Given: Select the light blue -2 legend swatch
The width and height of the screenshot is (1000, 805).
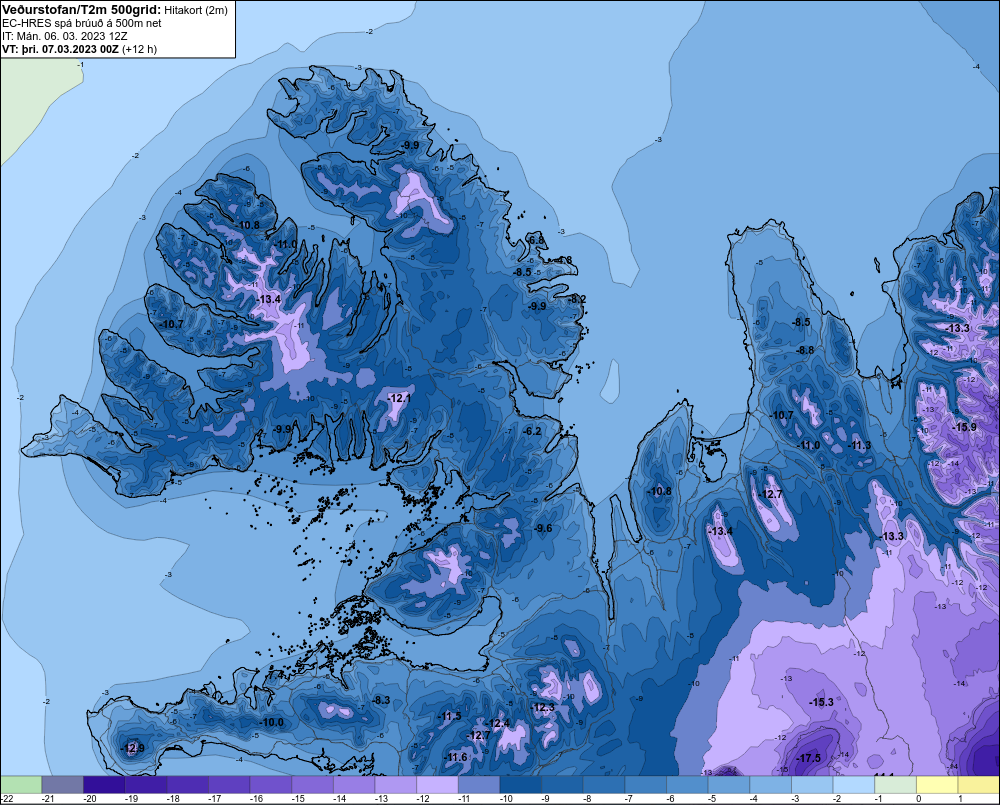Looking at the screenshot, I should [x=855, y=785].
